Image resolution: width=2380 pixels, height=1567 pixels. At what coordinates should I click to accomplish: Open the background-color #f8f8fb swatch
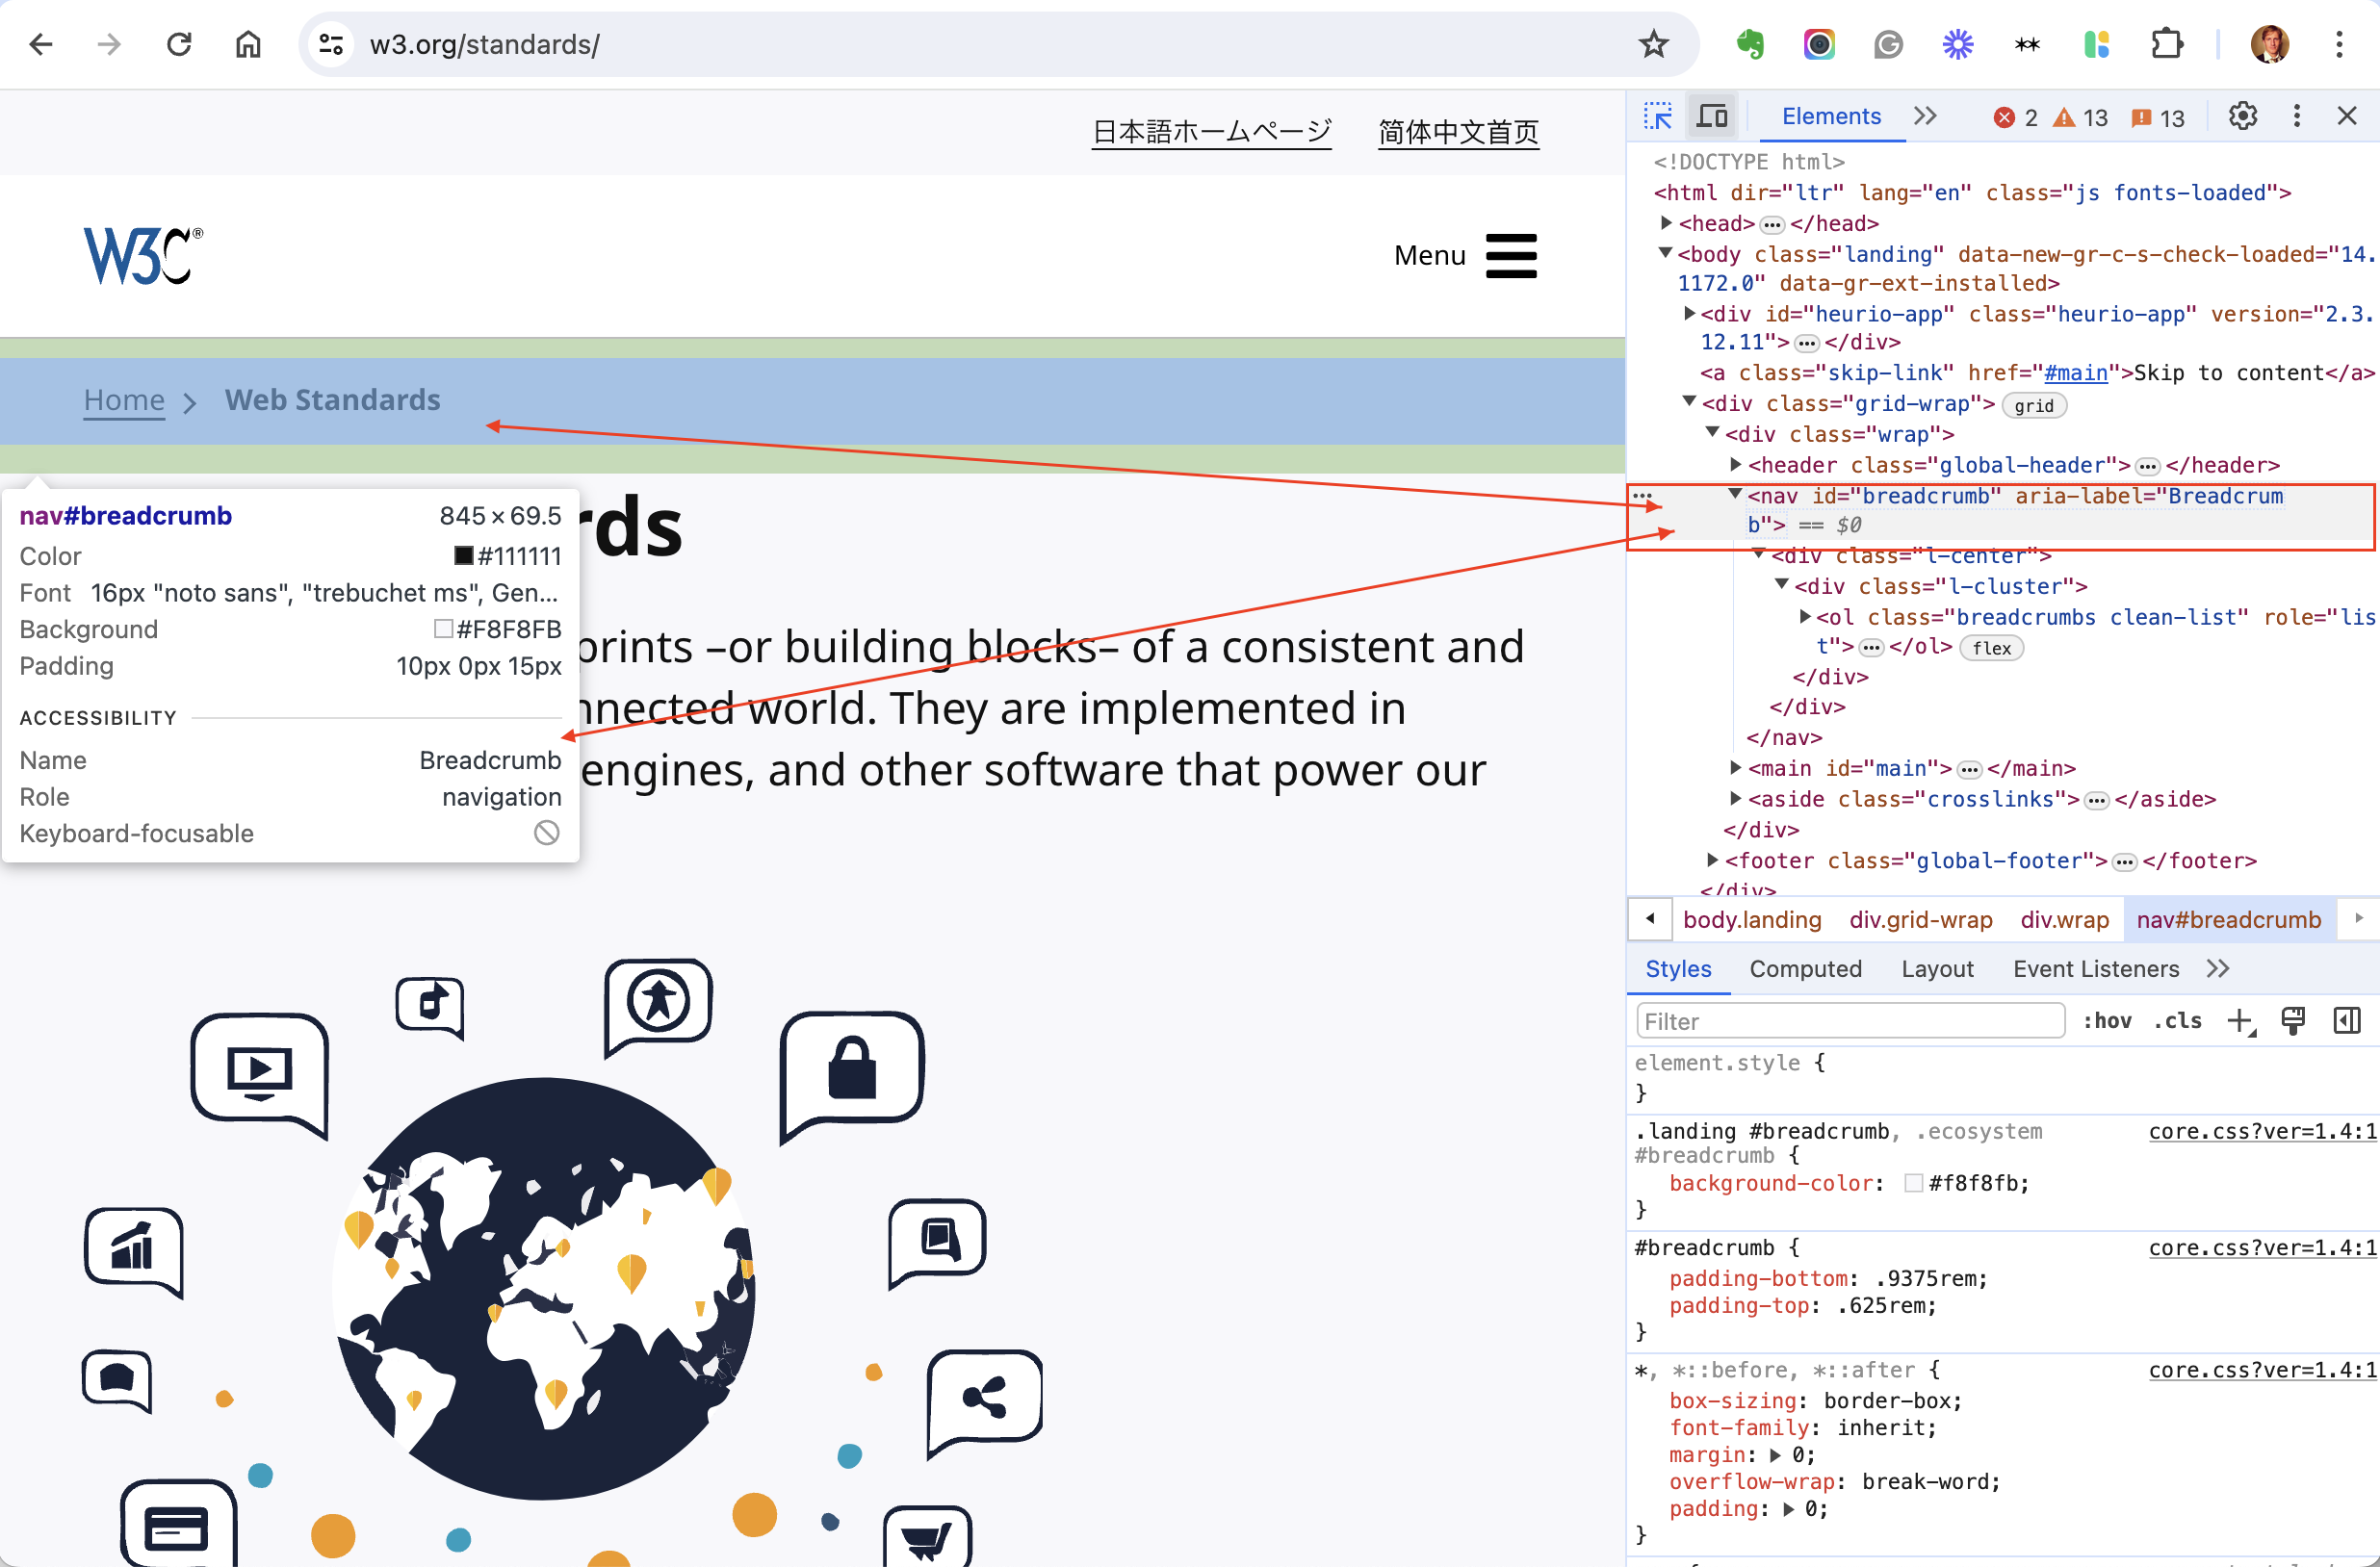pos(1913,1182)
